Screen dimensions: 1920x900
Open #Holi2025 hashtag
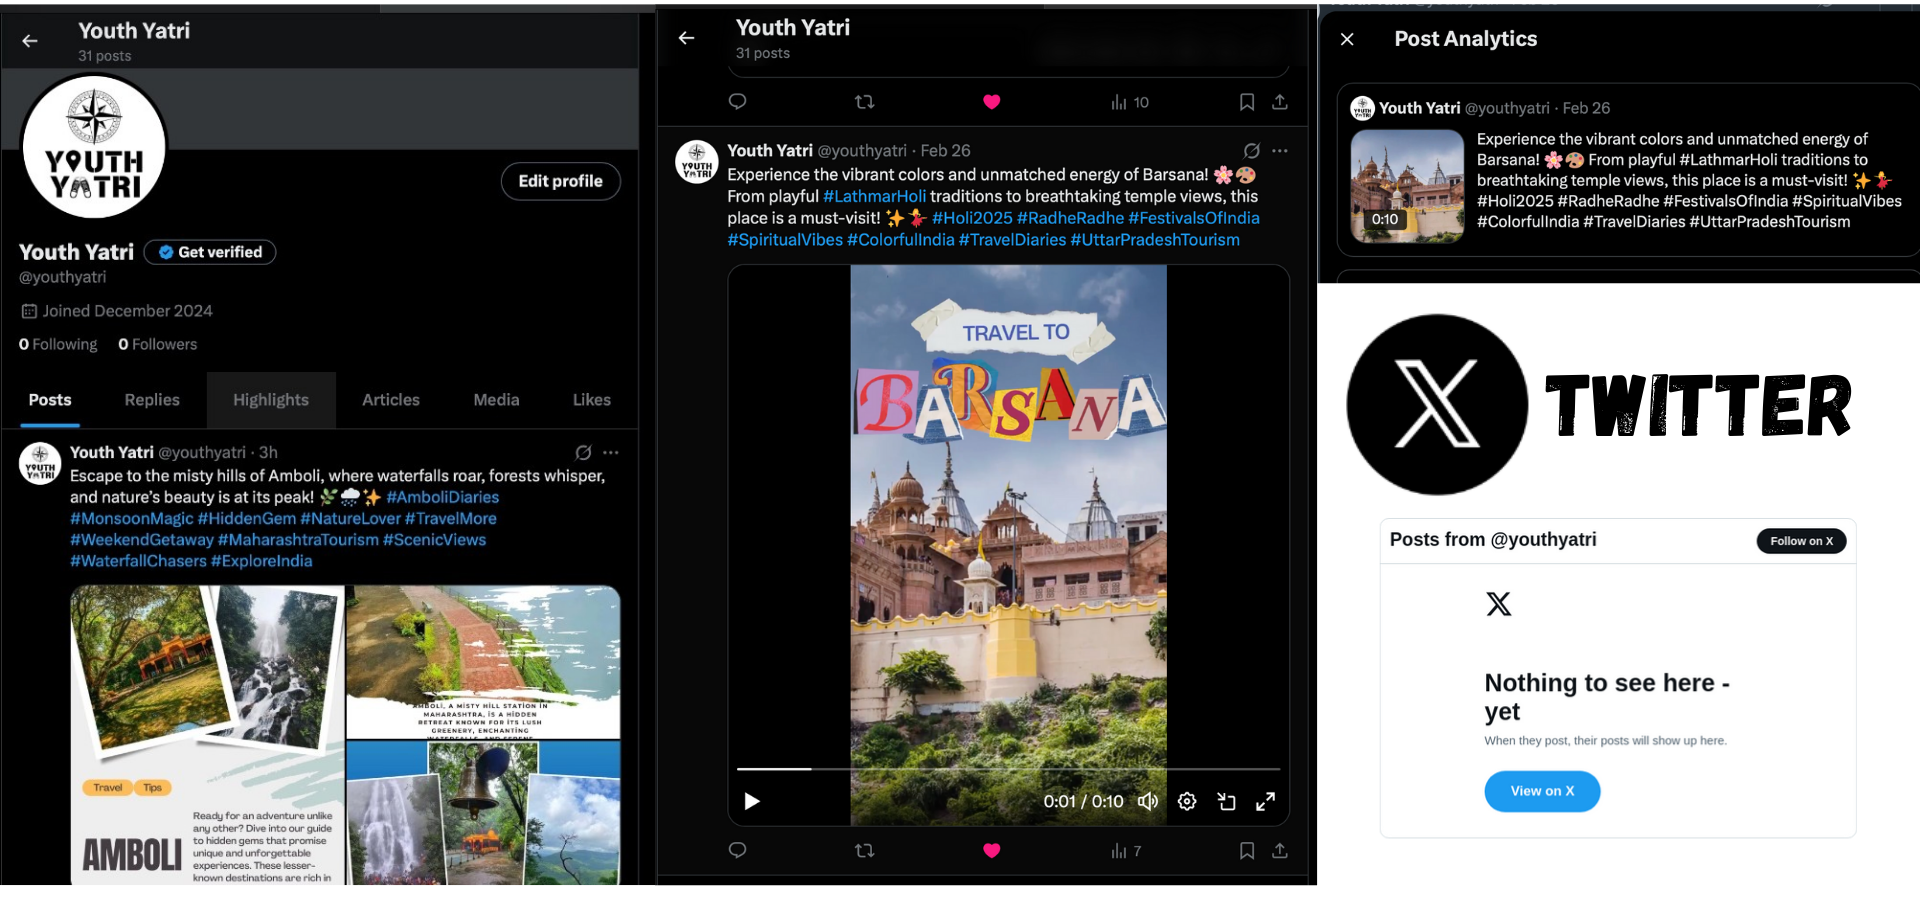point(973,218)
